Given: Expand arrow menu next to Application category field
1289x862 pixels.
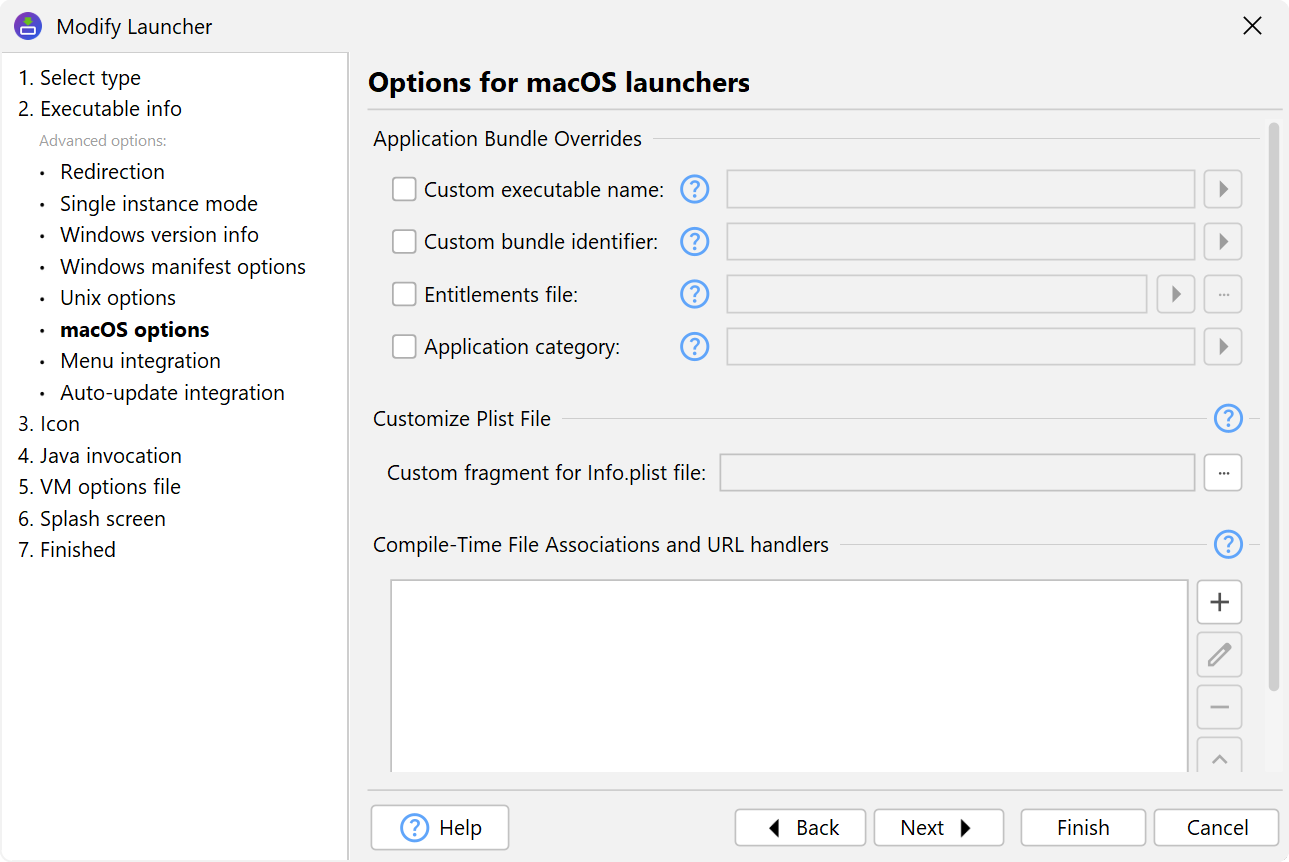Looking at the screenshot, I should click(1222, 347).
